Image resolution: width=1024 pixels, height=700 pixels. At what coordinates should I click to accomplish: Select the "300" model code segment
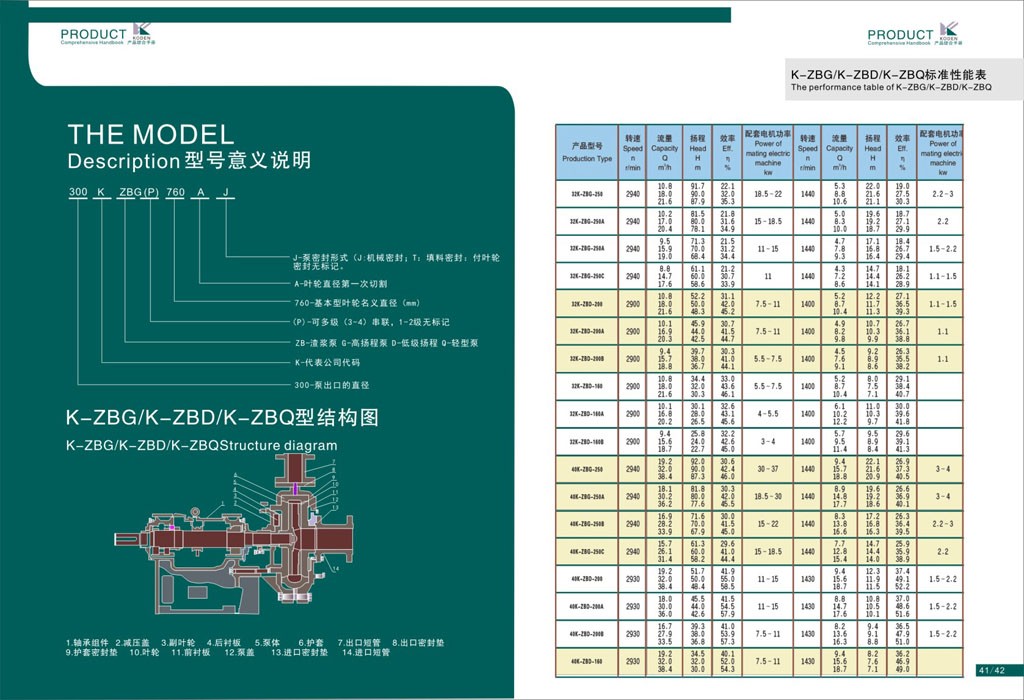77,192
